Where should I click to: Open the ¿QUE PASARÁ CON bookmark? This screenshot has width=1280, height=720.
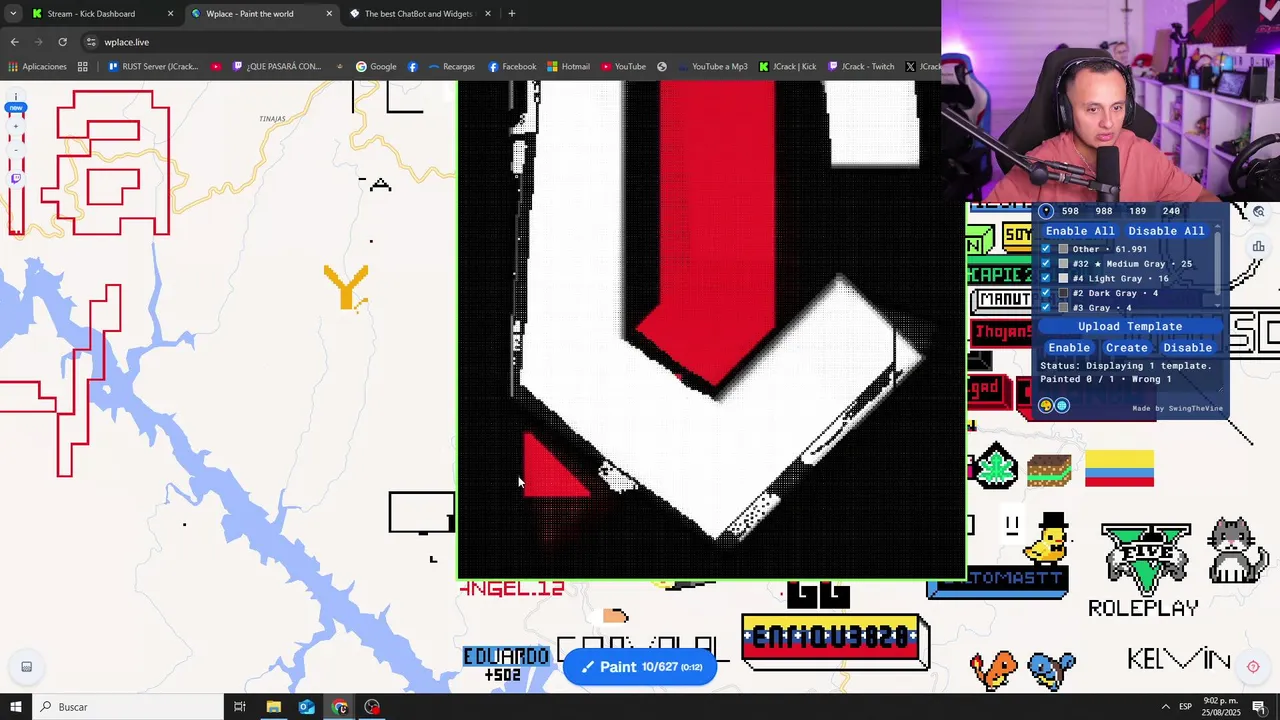(277, 67)
